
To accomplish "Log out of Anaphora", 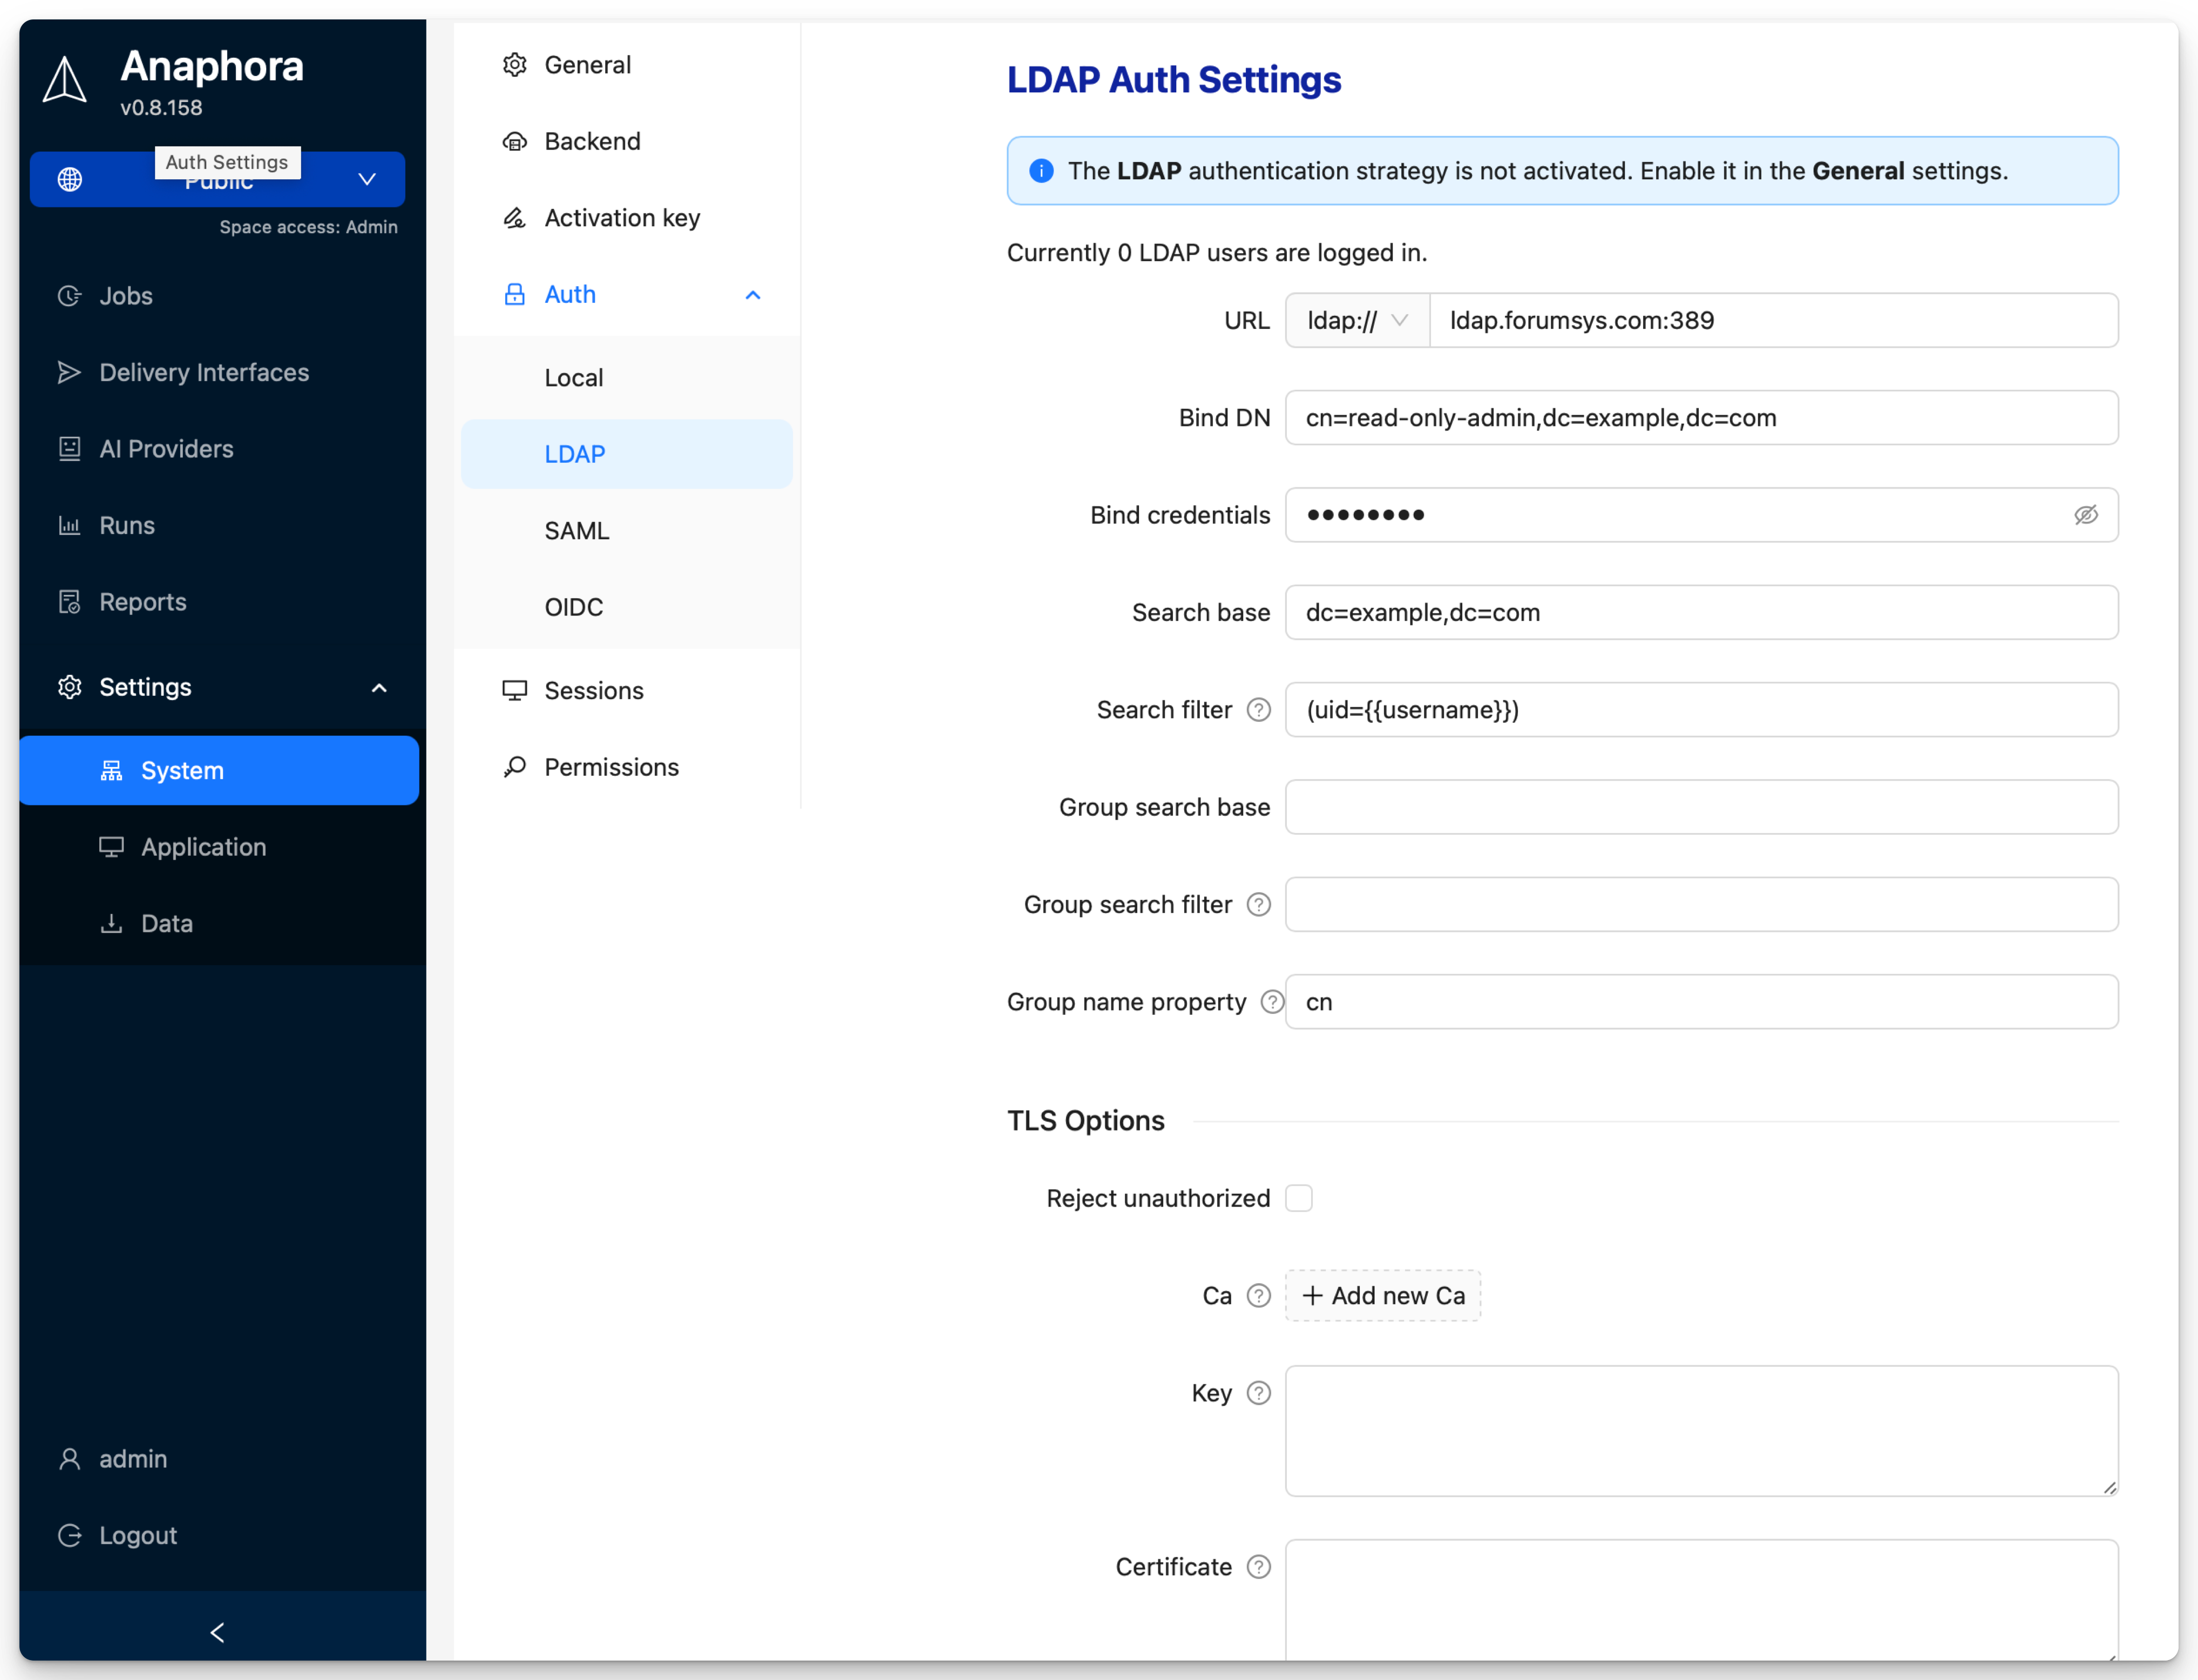I will pyautogui.click(x=137, y=1535).
